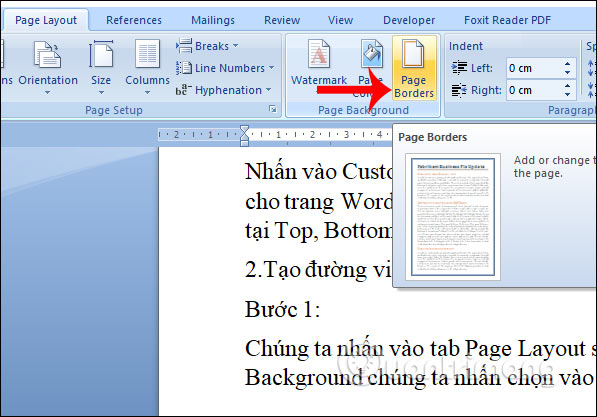597x417 pixels.
Task: Click the 'Bước 1:' text line
Action: [x=283, y=309]
